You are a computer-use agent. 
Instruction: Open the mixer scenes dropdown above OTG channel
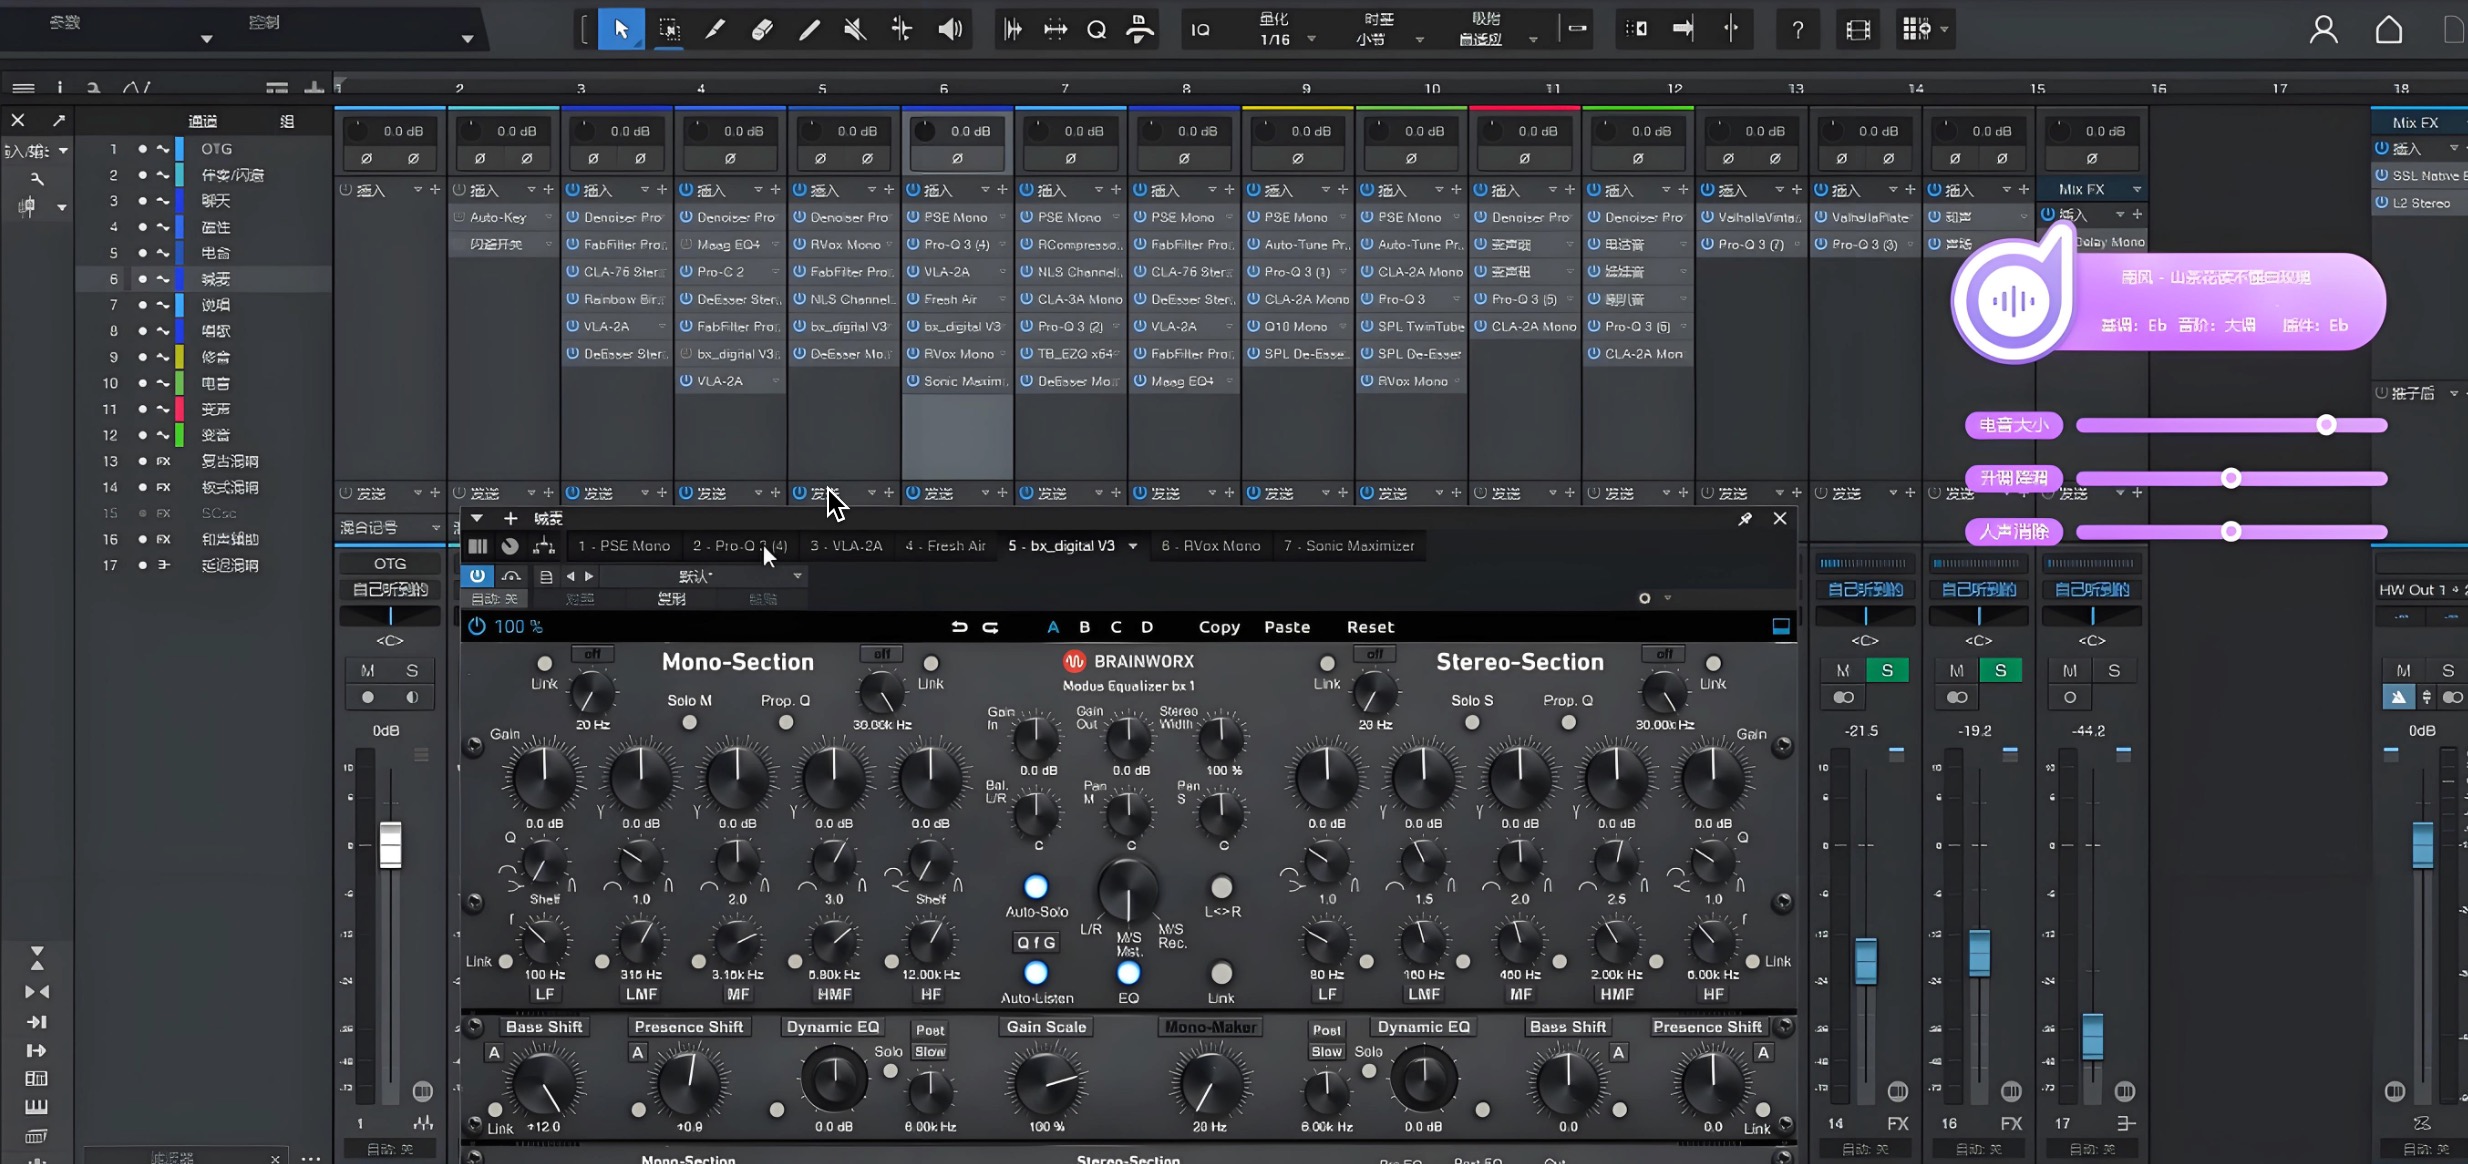pyautogui.click(x=435, y=527)
